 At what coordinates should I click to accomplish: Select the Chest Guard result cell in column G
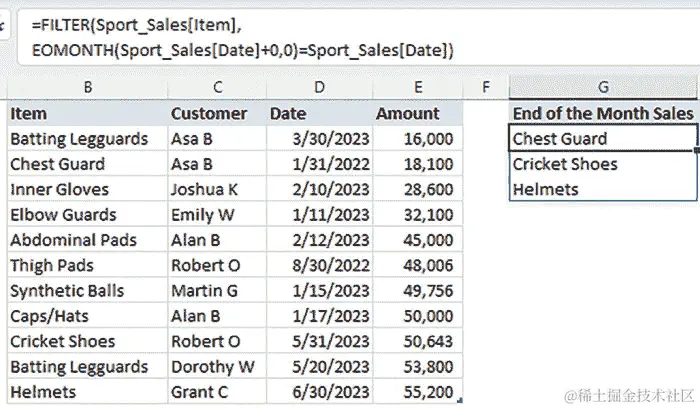pyautogui.click(x=603, y=139)
